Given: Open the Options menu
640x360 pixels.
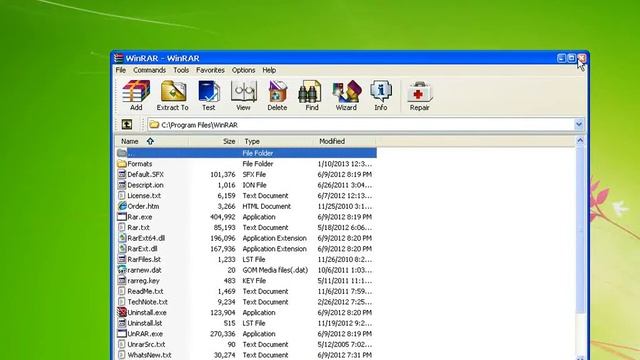Looking at the screenshot, I should pyautogui.click(x=243, y=70).
